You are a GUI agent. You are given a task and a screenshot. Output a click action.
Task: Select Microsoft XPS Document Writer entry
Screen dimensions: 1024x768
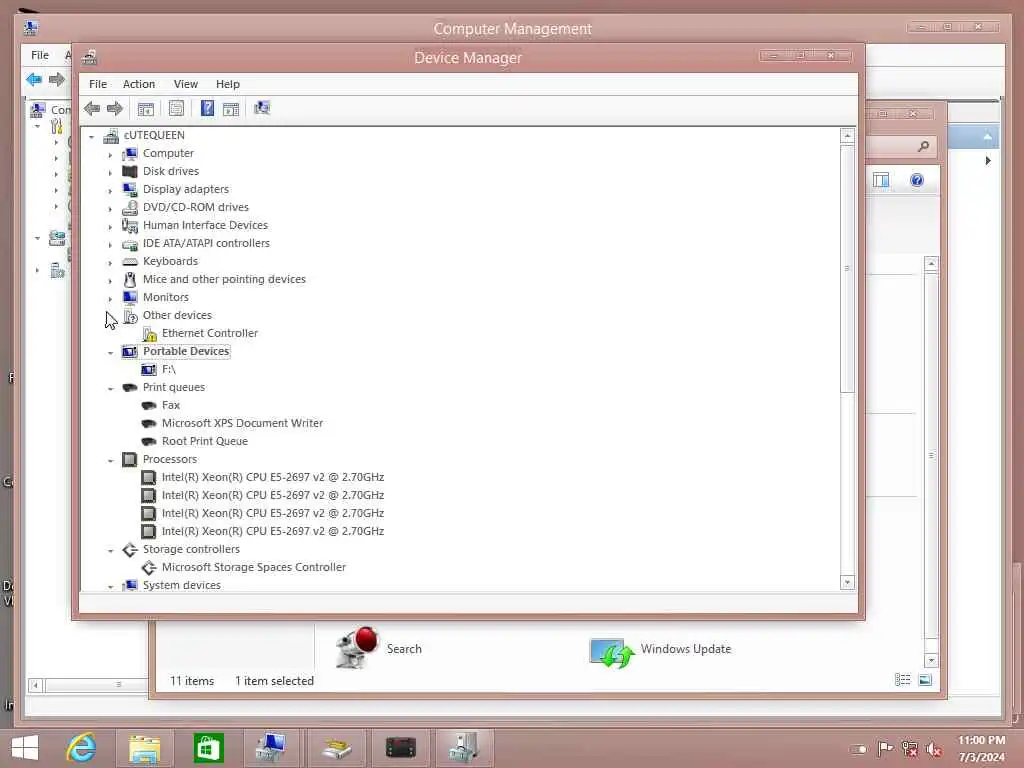coord(242,423)
